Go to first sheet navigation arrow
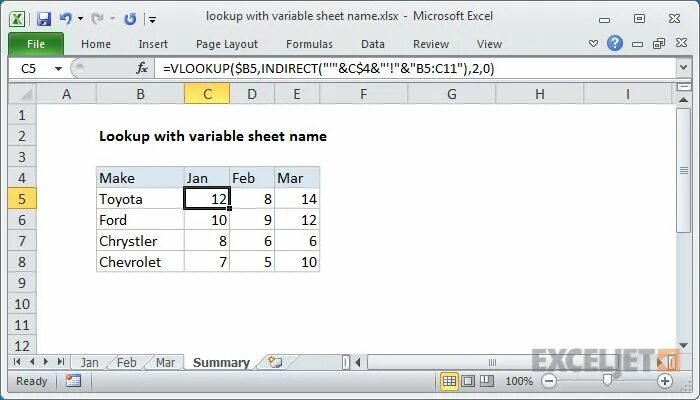 (17, 362)
